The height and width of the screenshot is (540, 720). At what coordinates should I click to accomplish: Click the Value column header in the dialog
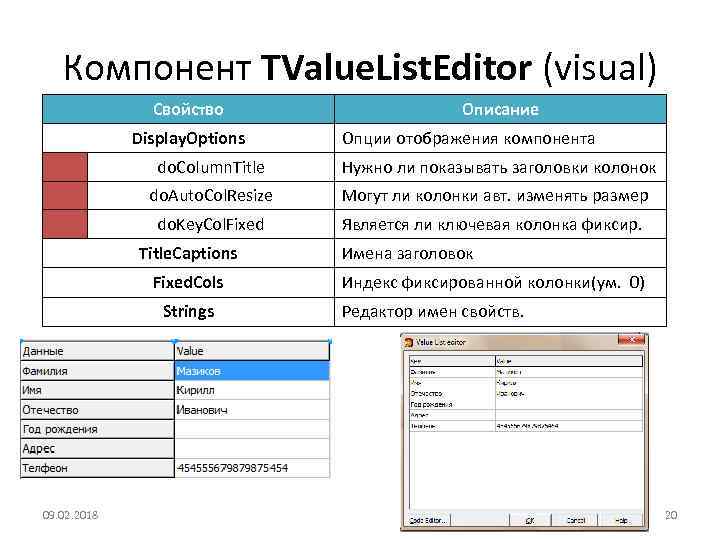pyautogui.click(x=569, y=361)
